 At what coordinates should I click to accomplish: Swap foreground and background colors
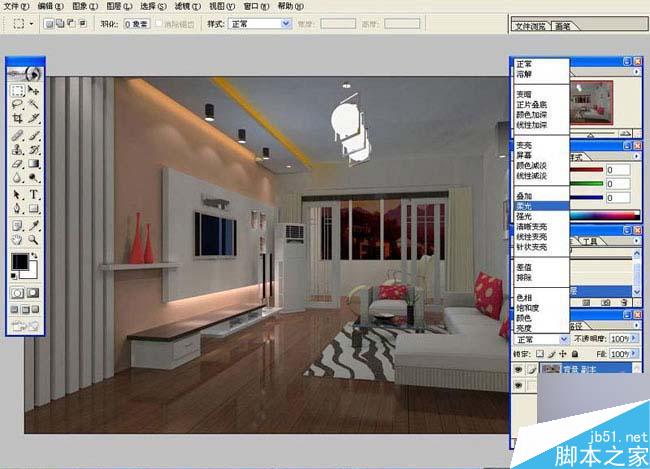[x=35, y=255]
